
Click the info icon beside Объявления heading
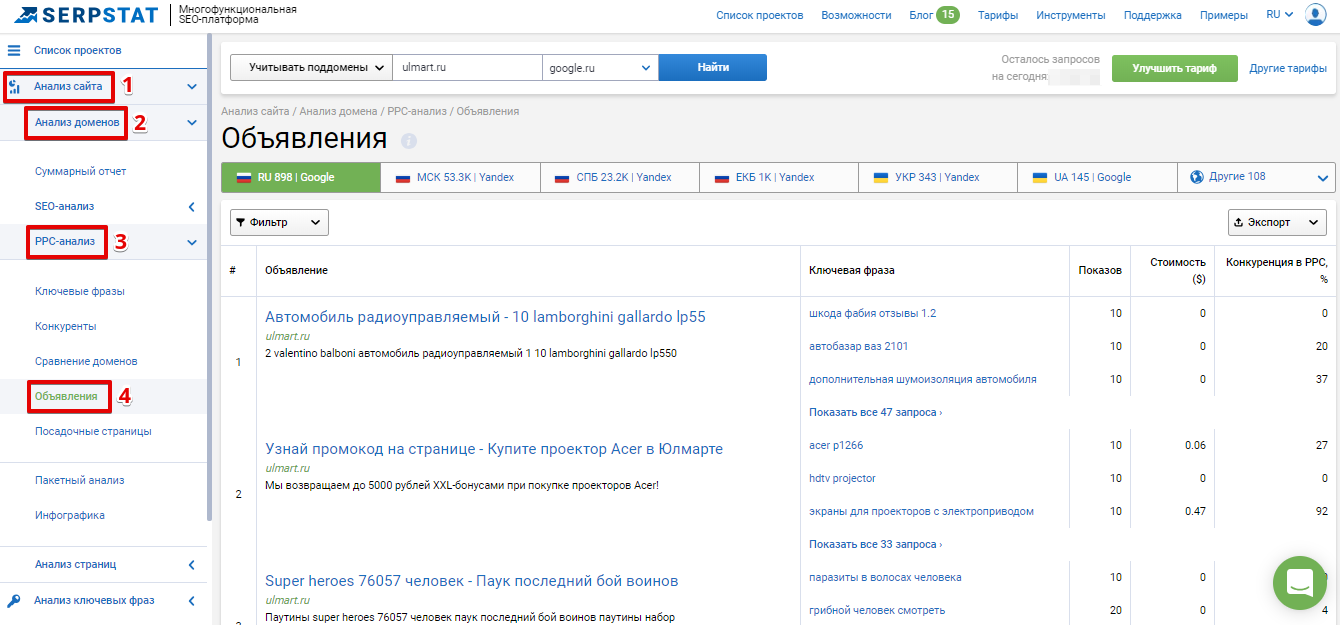point(409,140)
